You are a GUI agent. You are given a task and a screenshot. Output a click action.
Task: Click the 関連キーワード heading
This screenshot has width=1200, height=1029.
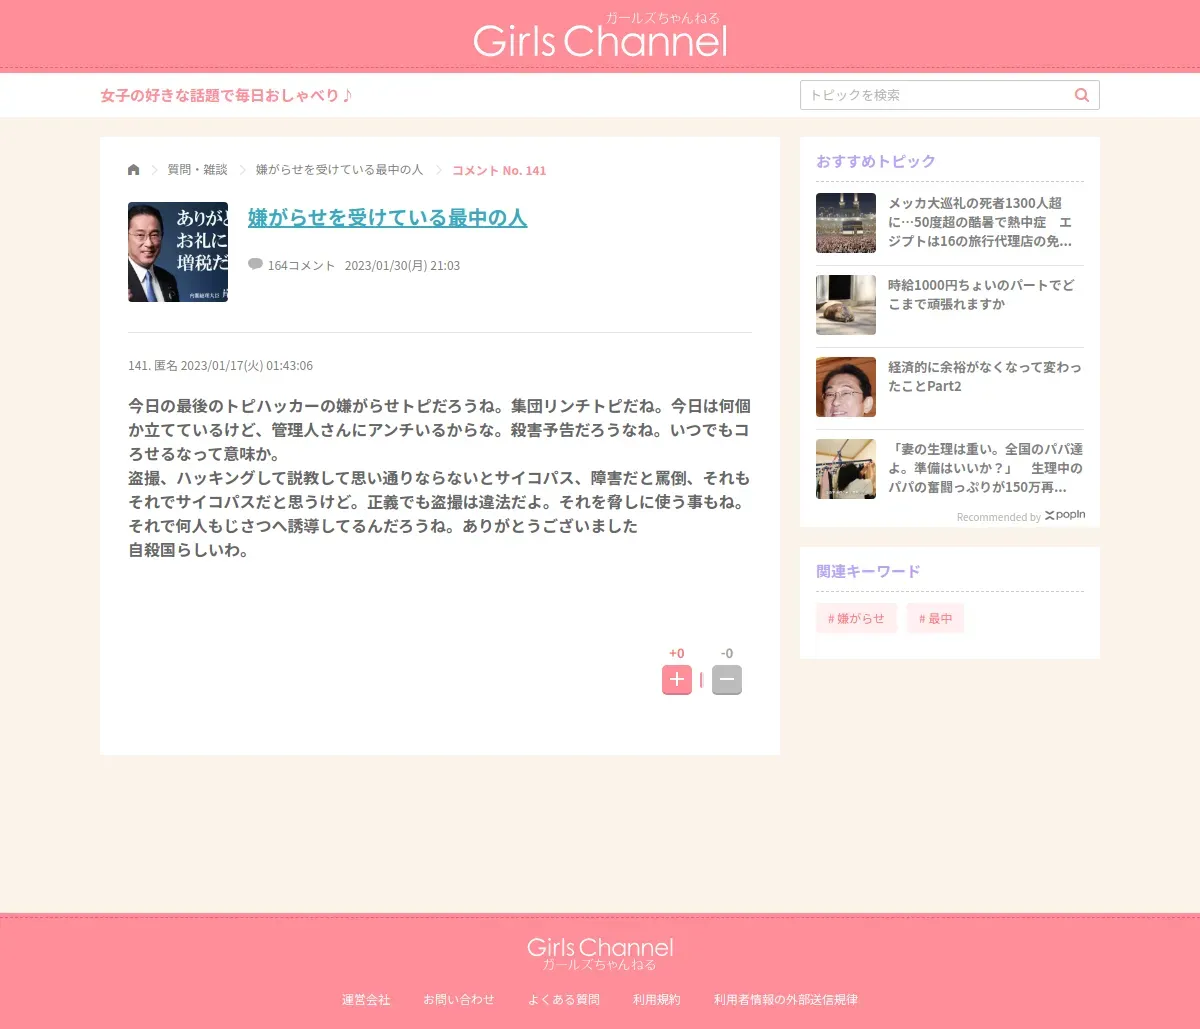click(868, 571)
